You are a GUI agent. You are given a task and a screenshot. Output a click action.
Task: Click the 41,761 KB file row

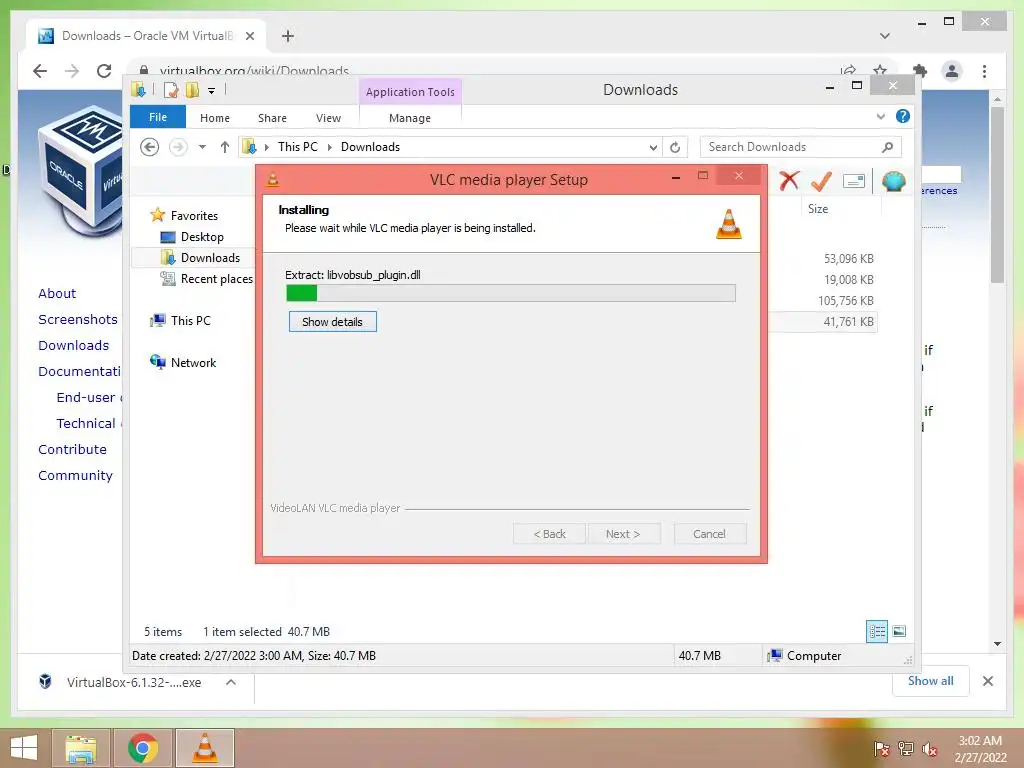[823, 322]
